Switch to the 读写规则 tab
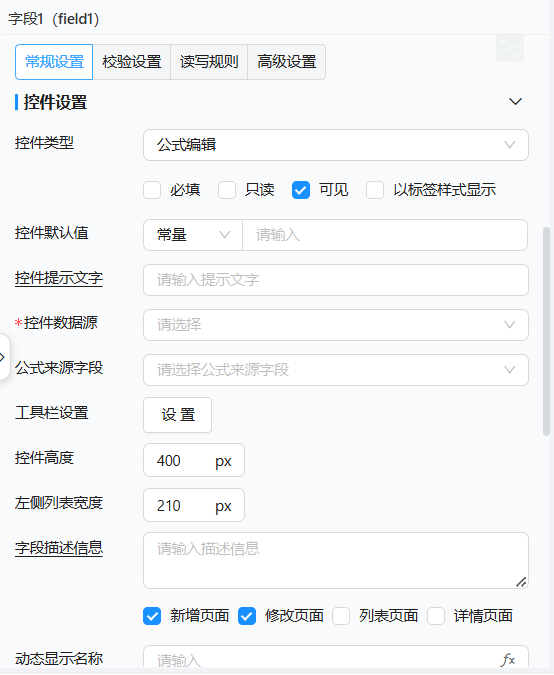 click(209, 62)
